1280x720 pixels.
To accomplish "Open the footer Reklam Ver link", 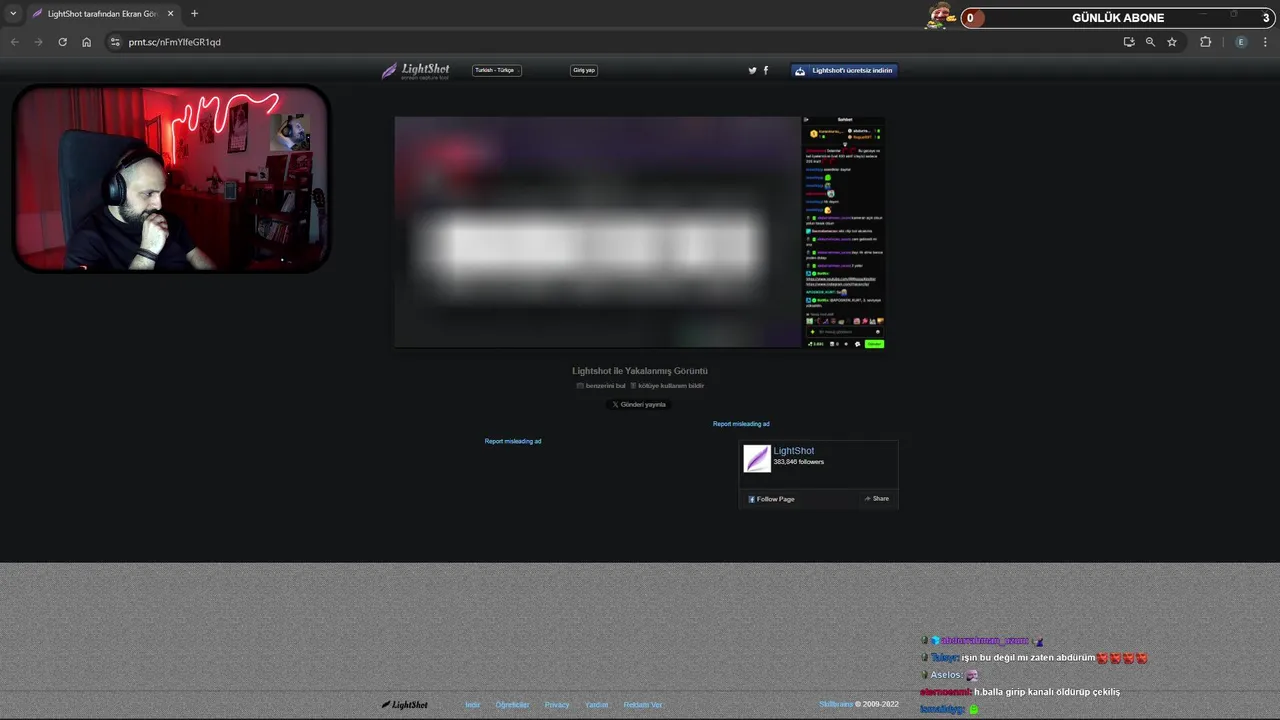I will 643,705.
